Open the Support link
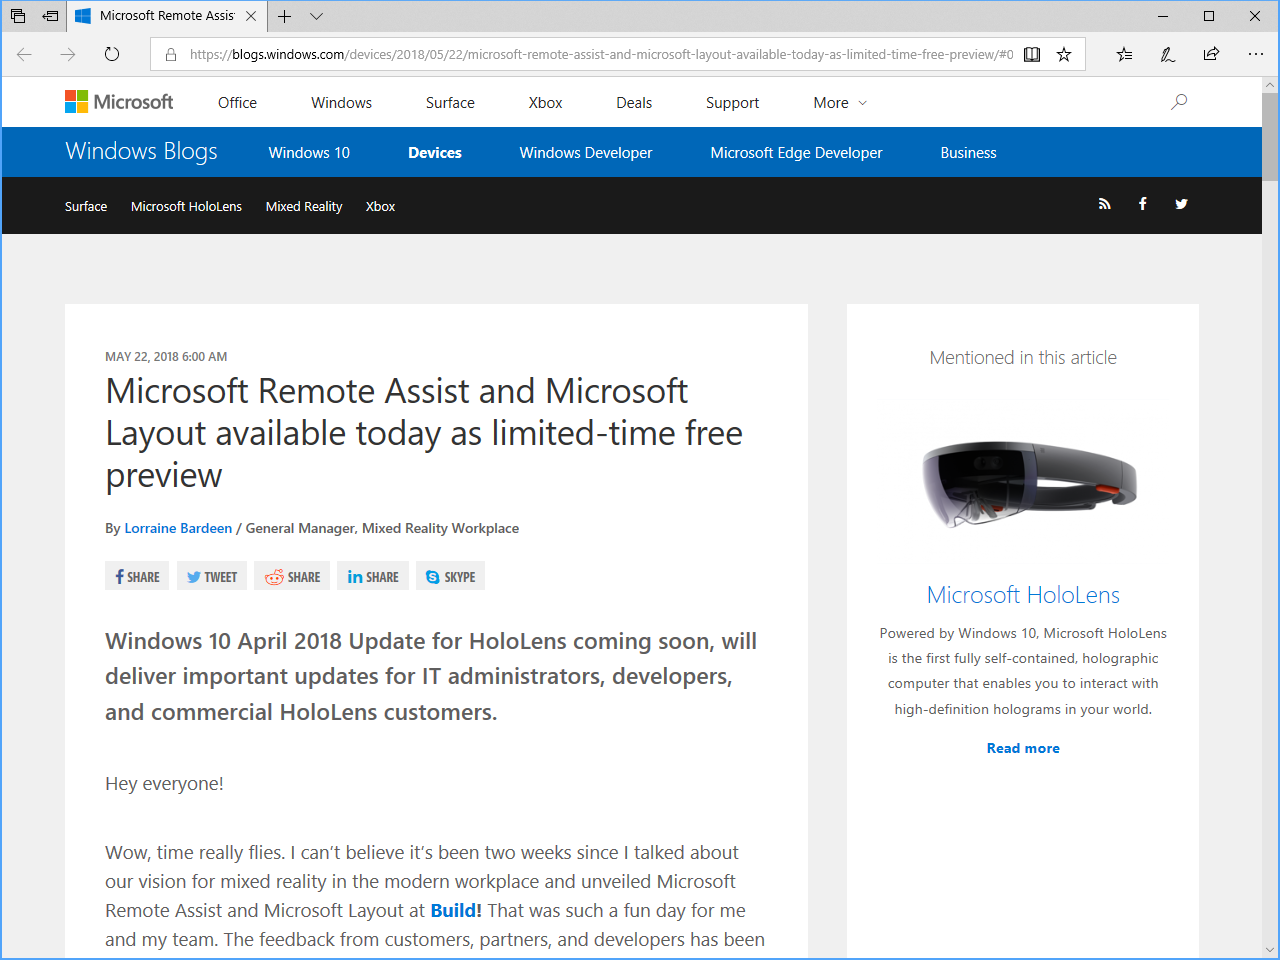Viewport: 1280px width, 960px height. click(x=732, y=103)
